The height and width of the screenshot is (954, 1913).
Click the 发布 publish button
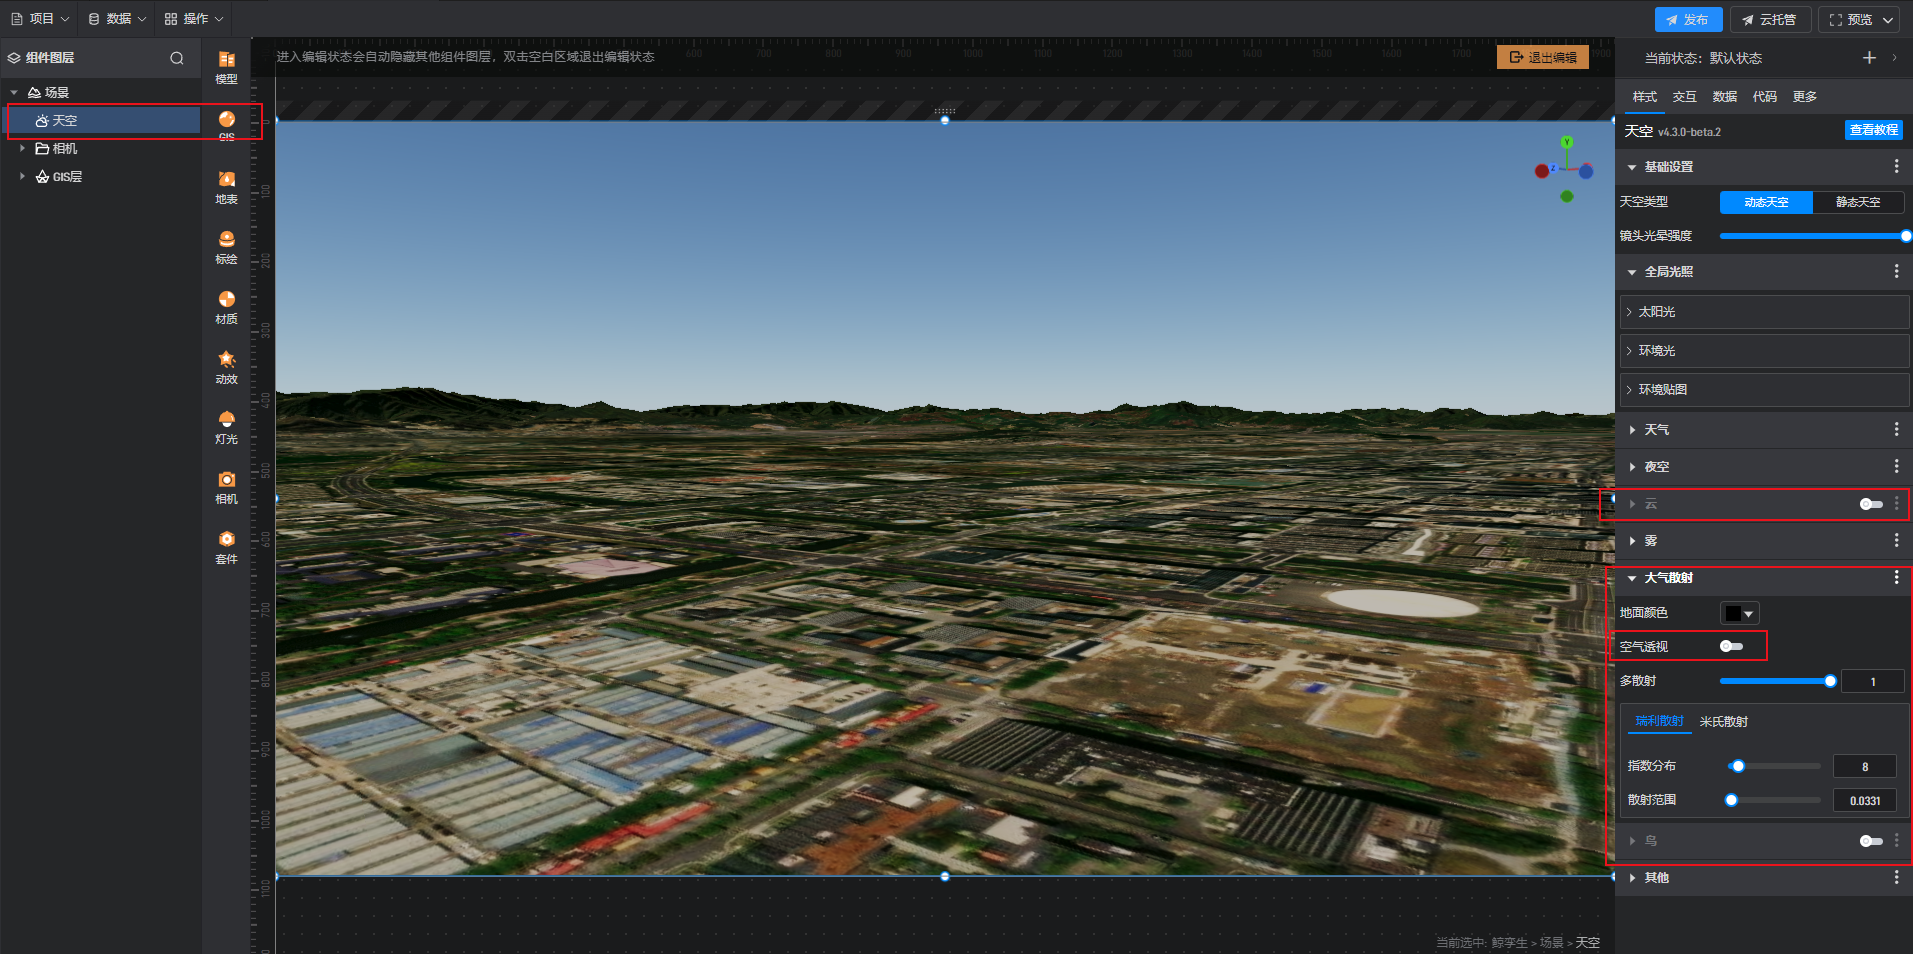pos(1688,20)
